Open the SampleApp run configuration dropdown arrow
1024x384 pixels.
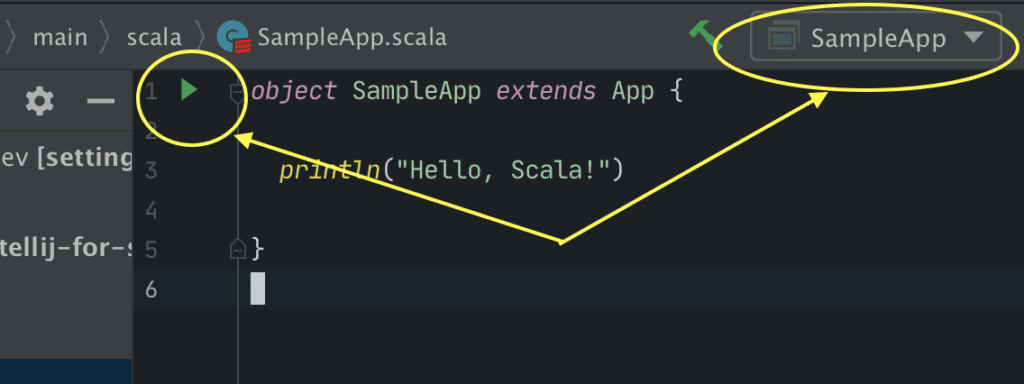973,38
